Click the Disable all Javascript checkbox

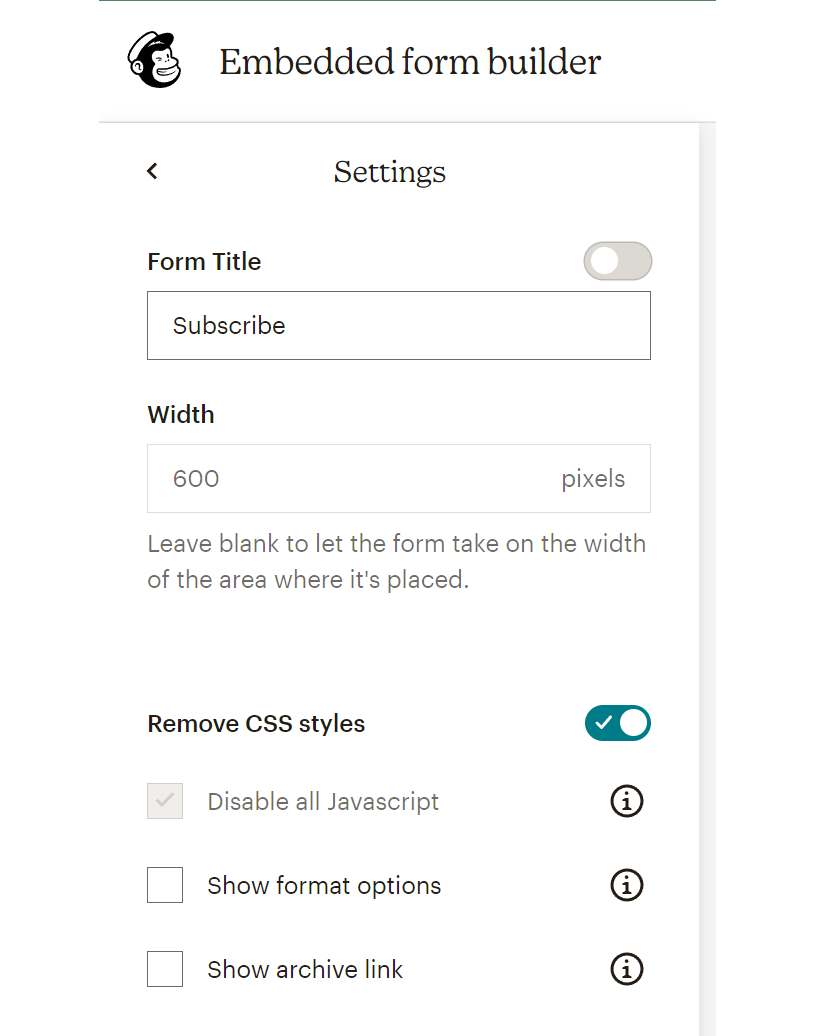165,801
